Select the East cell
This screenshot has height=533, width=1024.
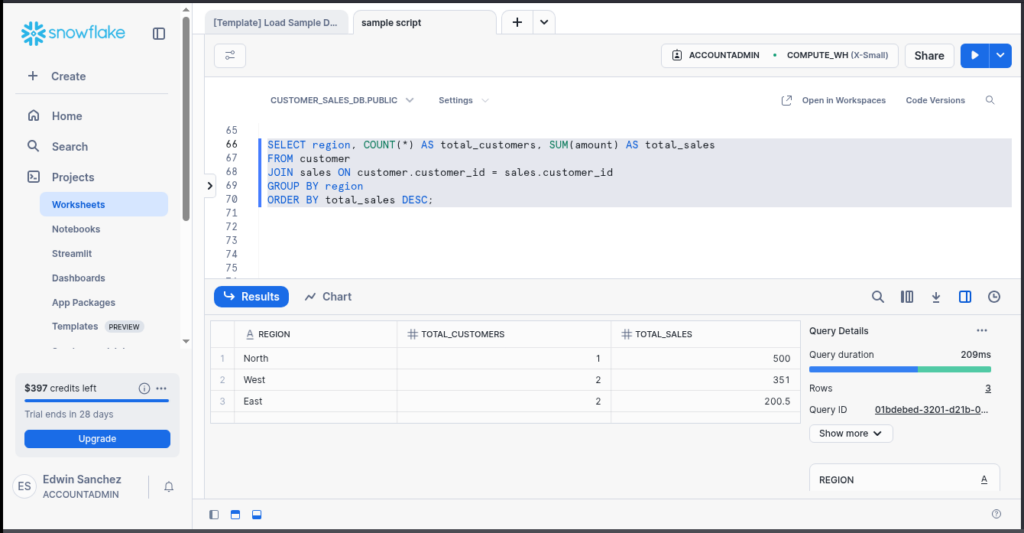tap(316, 402)
